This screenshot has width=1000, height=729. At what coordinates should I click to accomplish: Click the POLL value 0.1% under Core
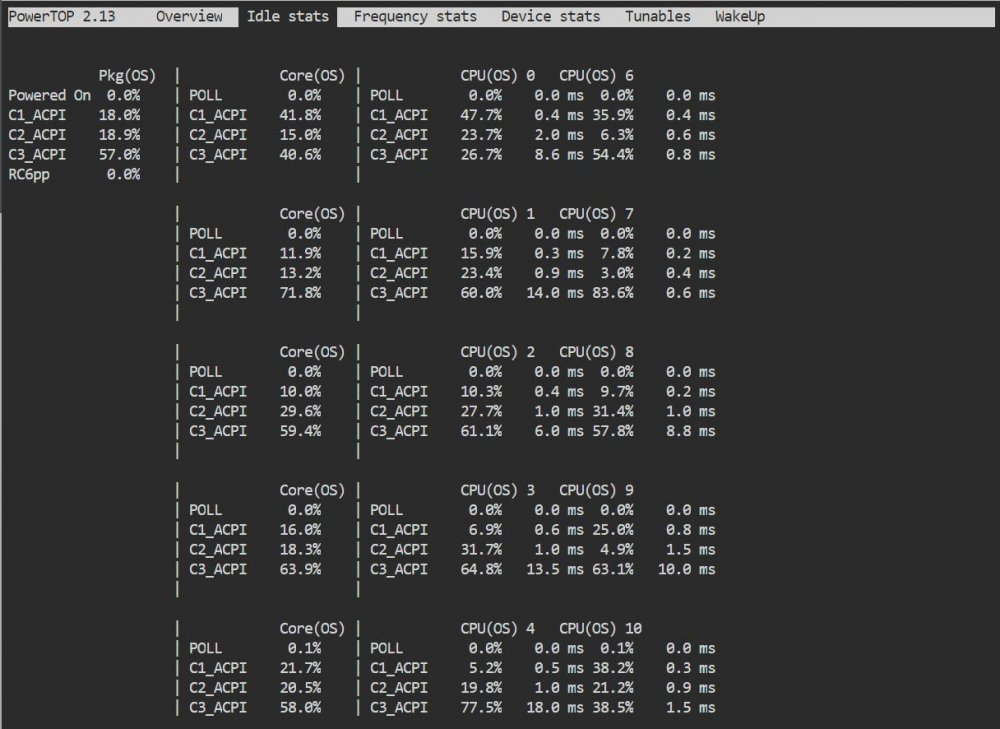tap(304, 649)
